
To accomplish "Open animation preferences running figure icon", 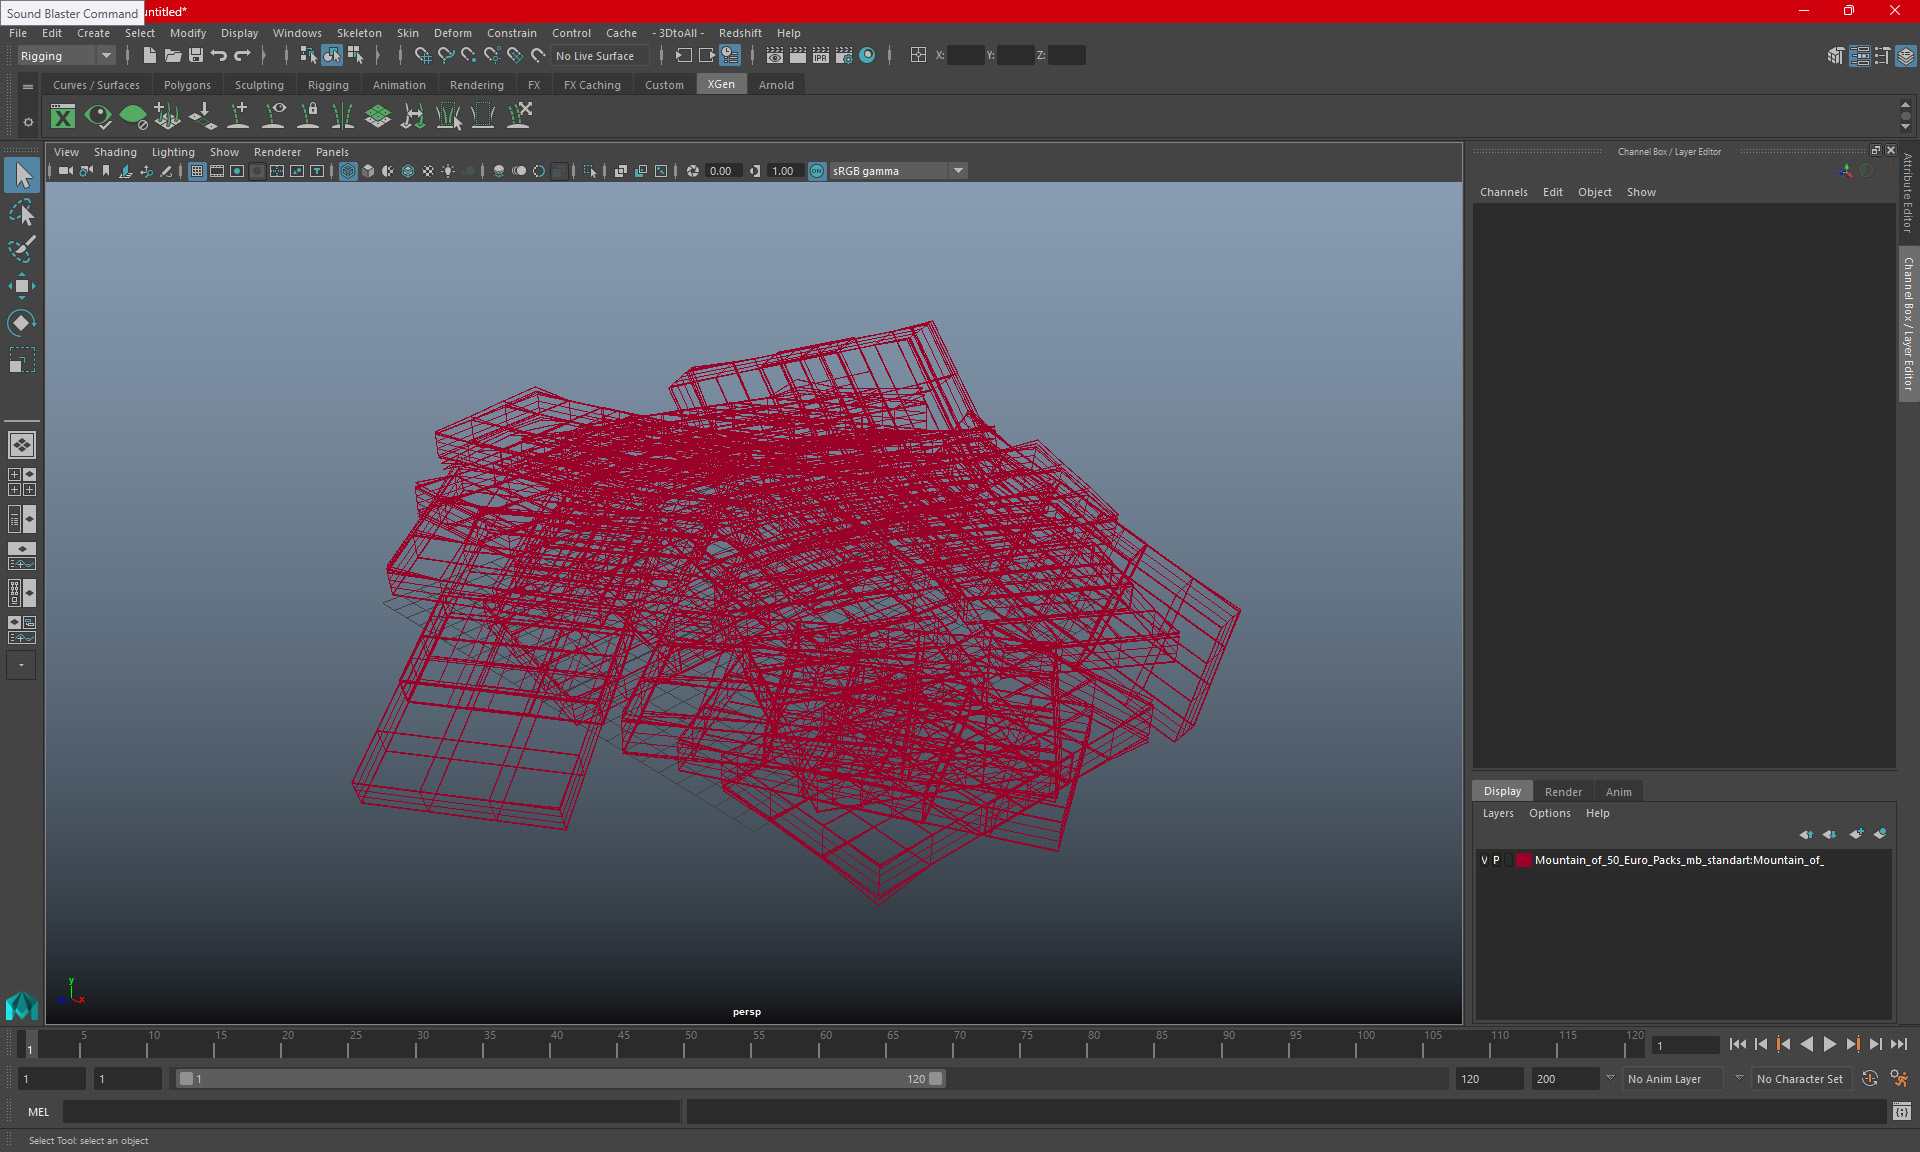I will tap(1899, 1079).
